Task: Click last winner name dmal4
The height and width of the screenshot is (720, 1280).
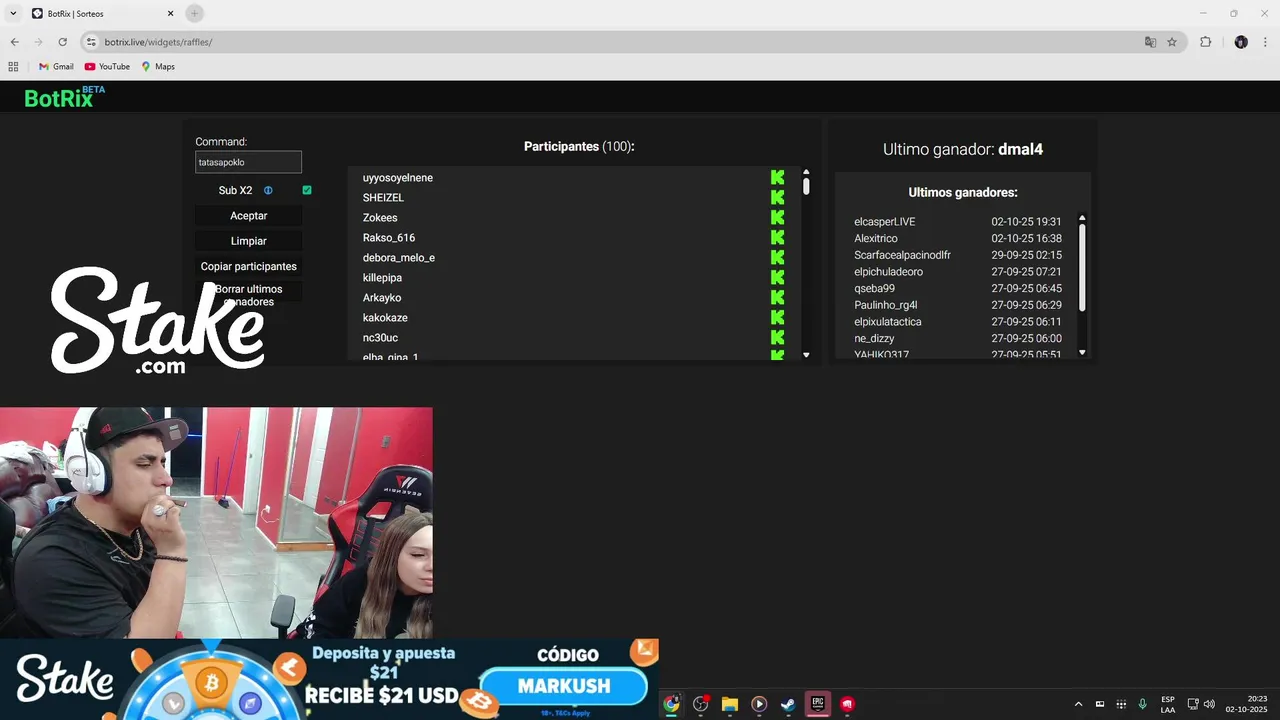Action: (1020, 149)
